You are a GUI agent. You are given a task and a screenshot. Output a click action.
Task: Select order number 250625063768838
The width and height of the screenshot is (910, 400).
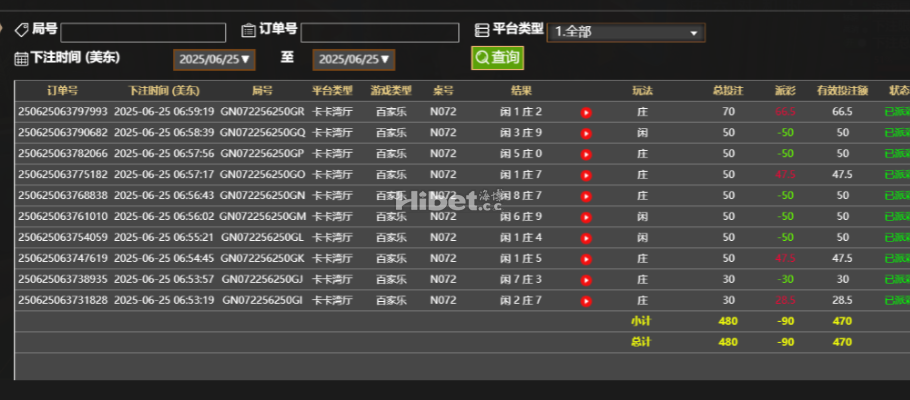[x=63, y=195]
